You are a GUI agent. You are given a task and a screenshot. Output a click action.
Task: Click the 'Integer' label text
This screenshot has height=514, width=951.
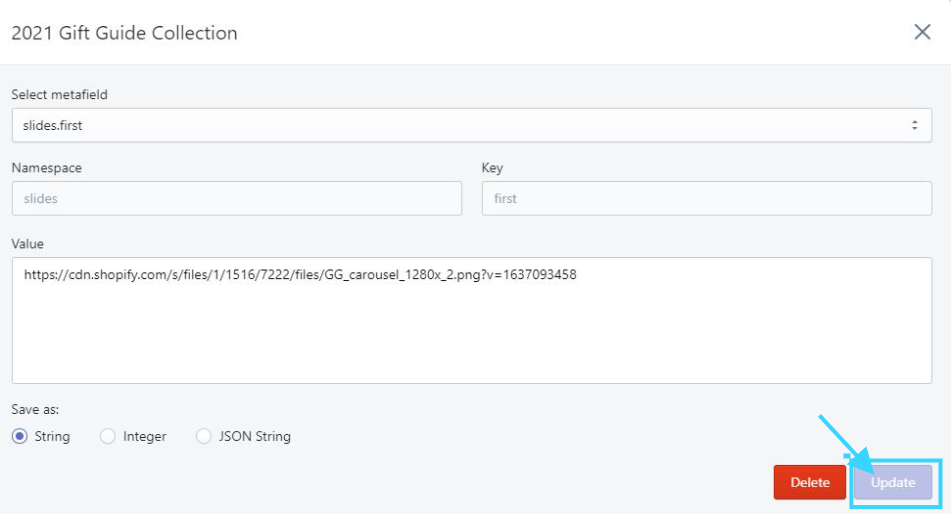(144, 436)
